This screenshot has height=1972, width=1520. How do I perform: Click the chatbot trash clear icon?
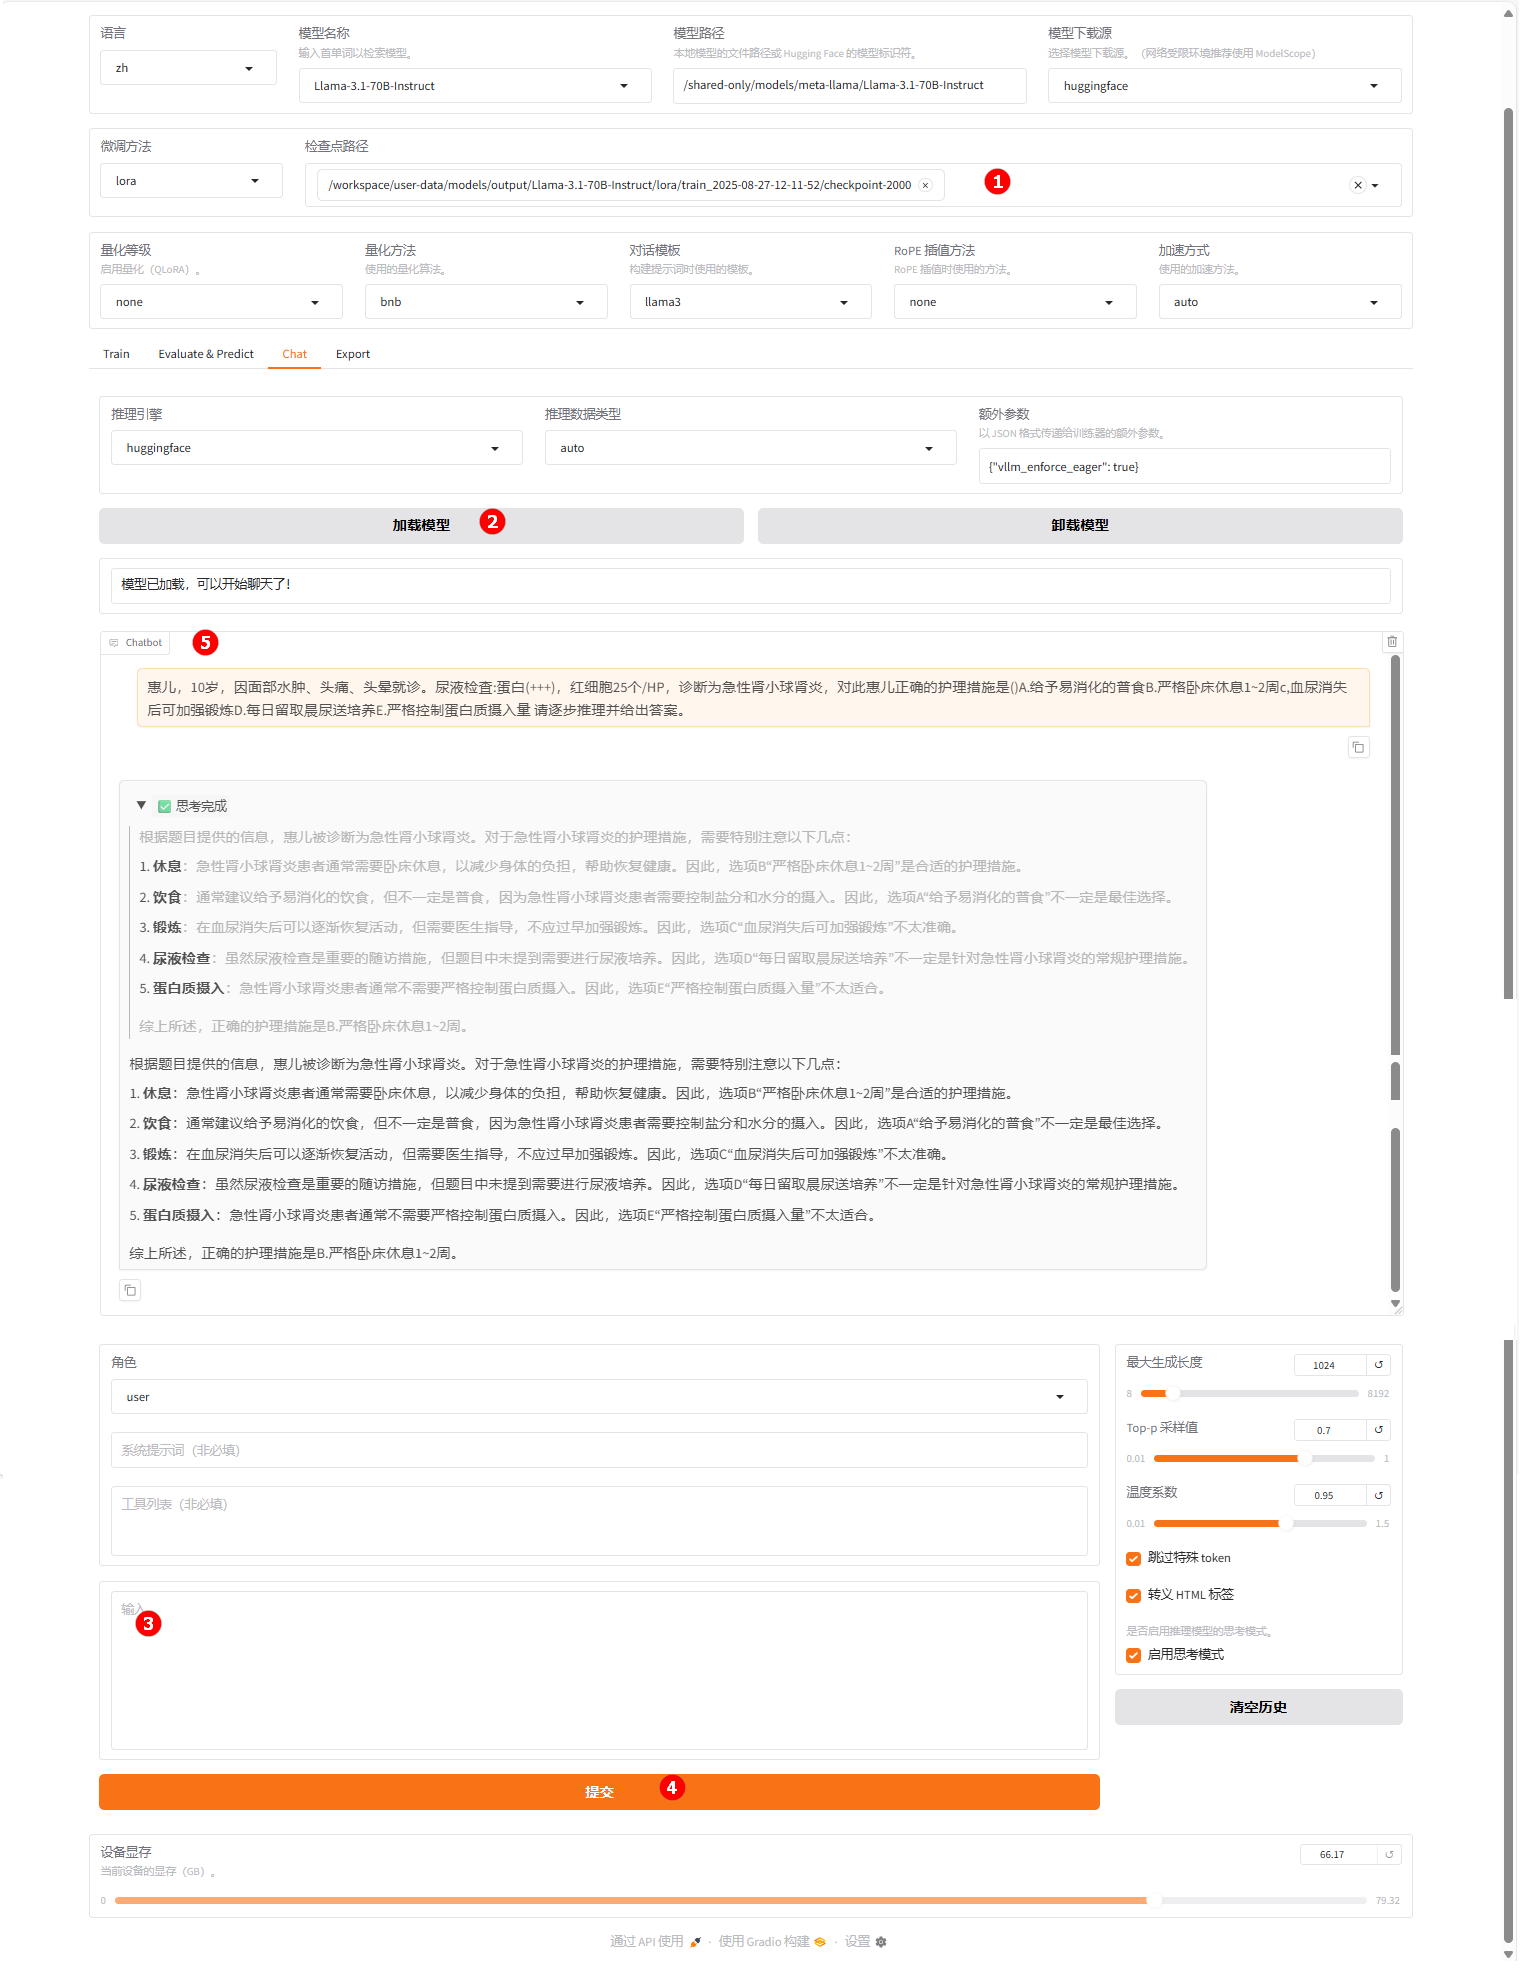click(1391, 642)
